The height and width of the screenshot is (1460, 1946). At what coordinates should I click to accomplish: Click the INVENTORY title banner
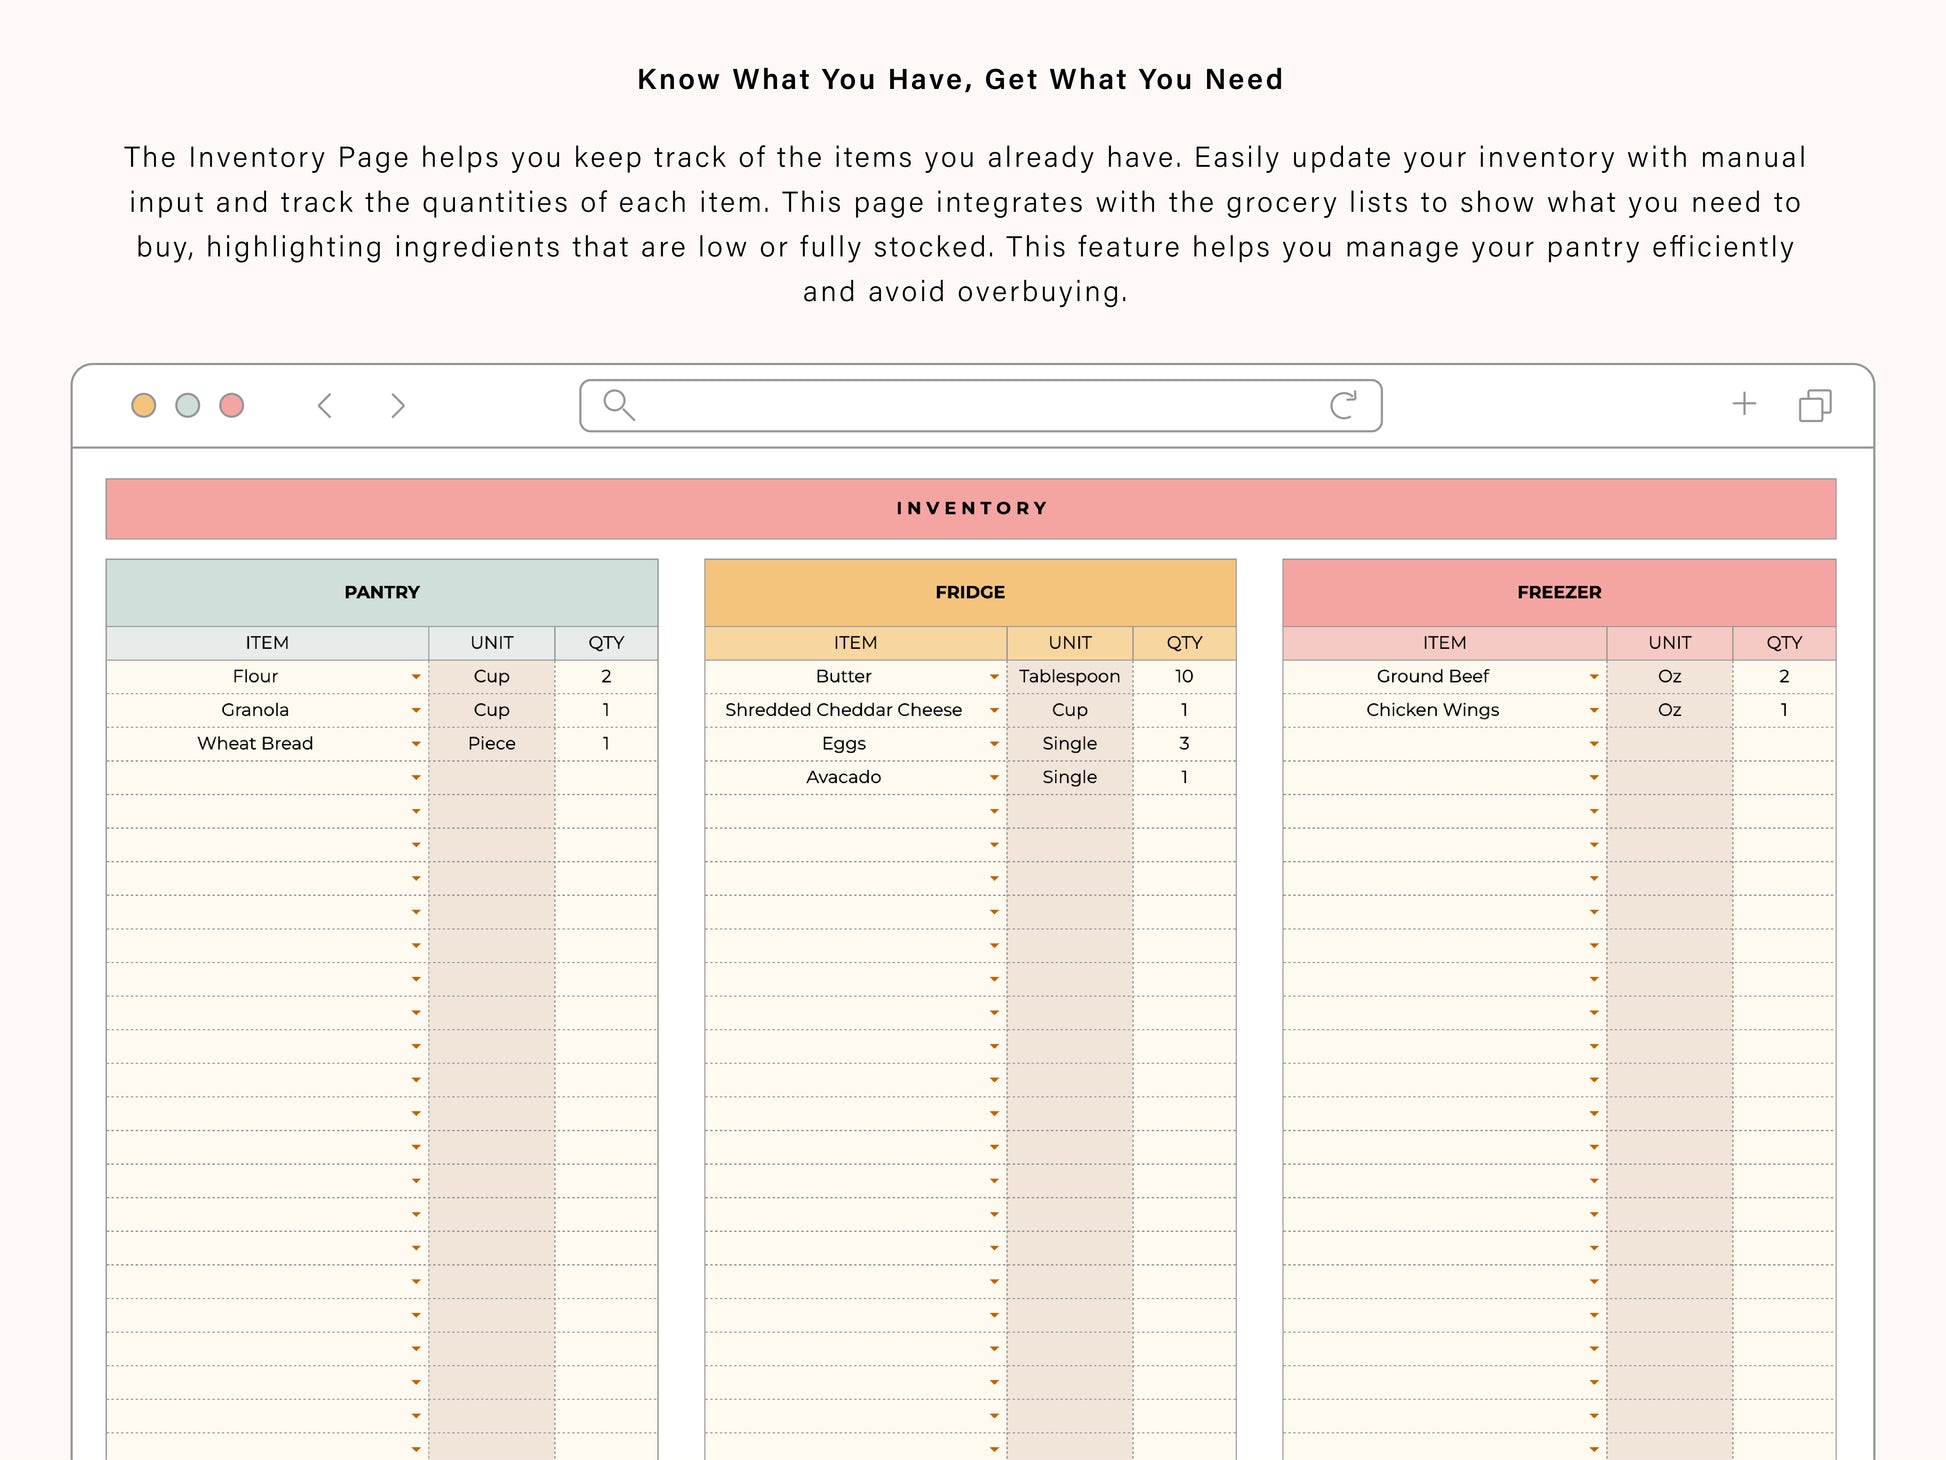point(971,508)
